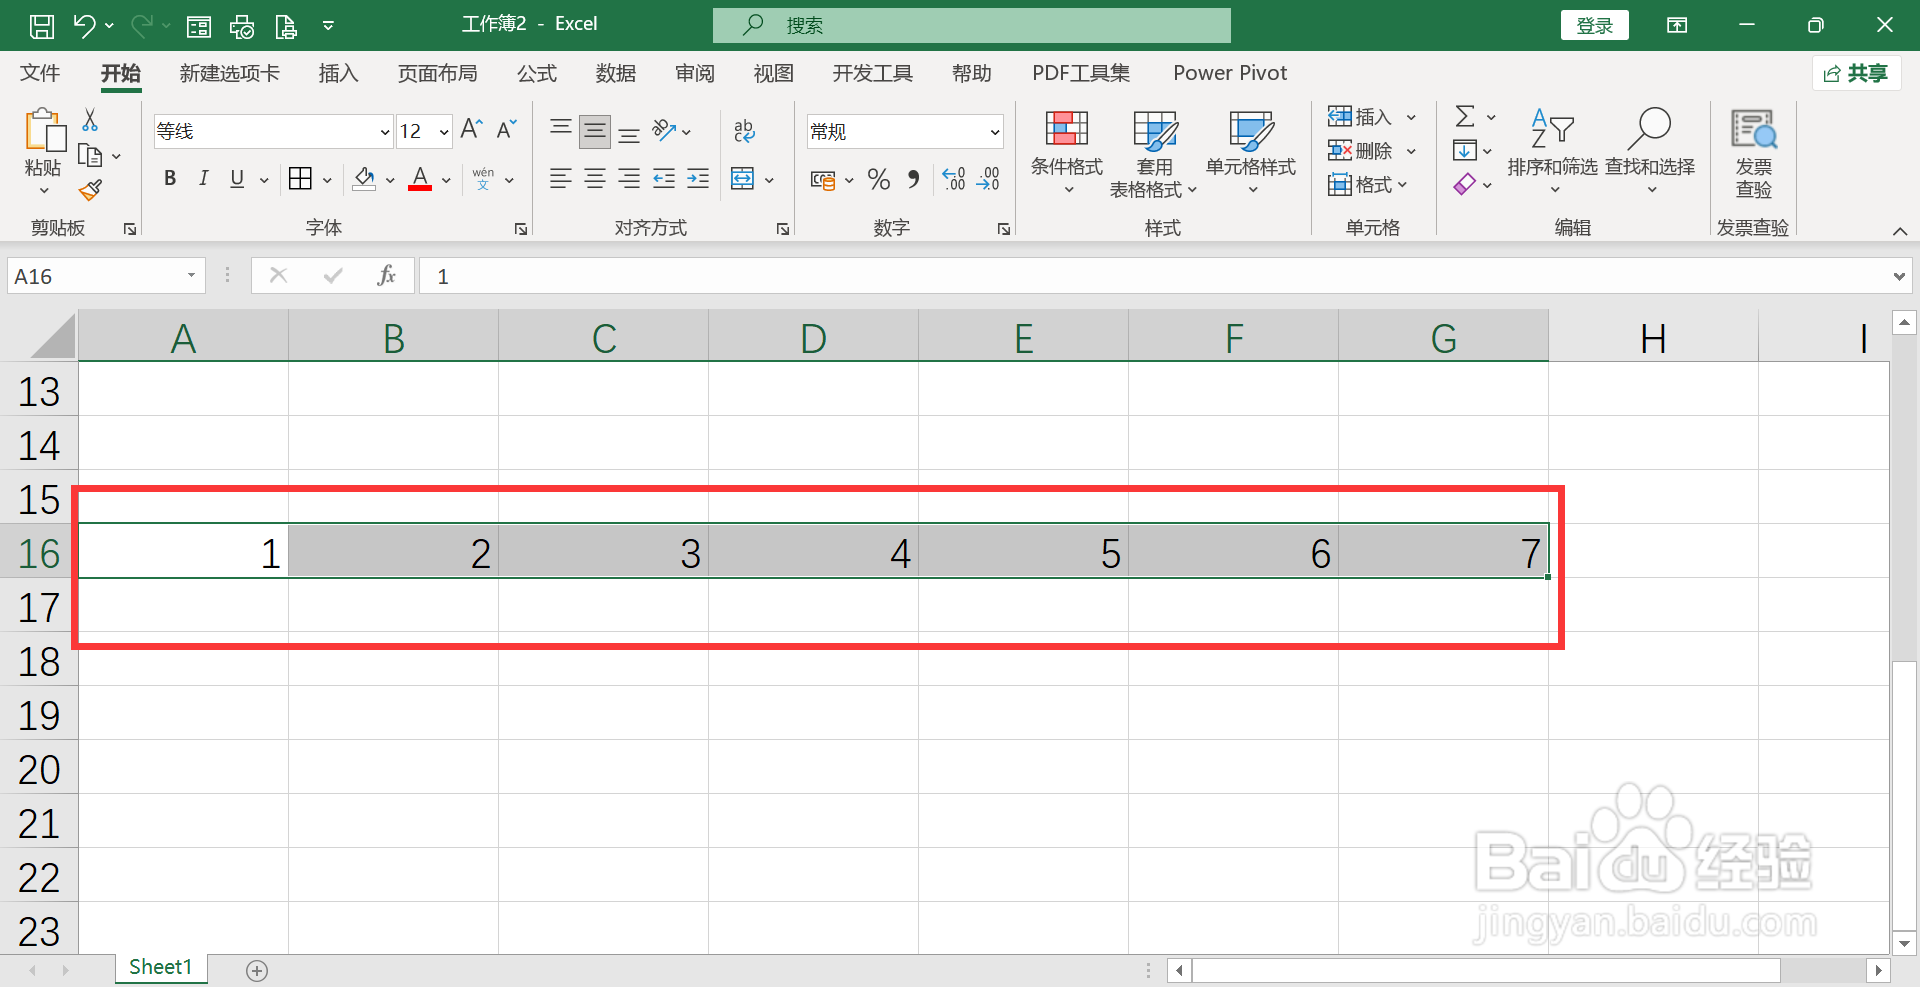1920x987 pixels.
Task: Toggle middle vertical alignment
Action: 595,131
